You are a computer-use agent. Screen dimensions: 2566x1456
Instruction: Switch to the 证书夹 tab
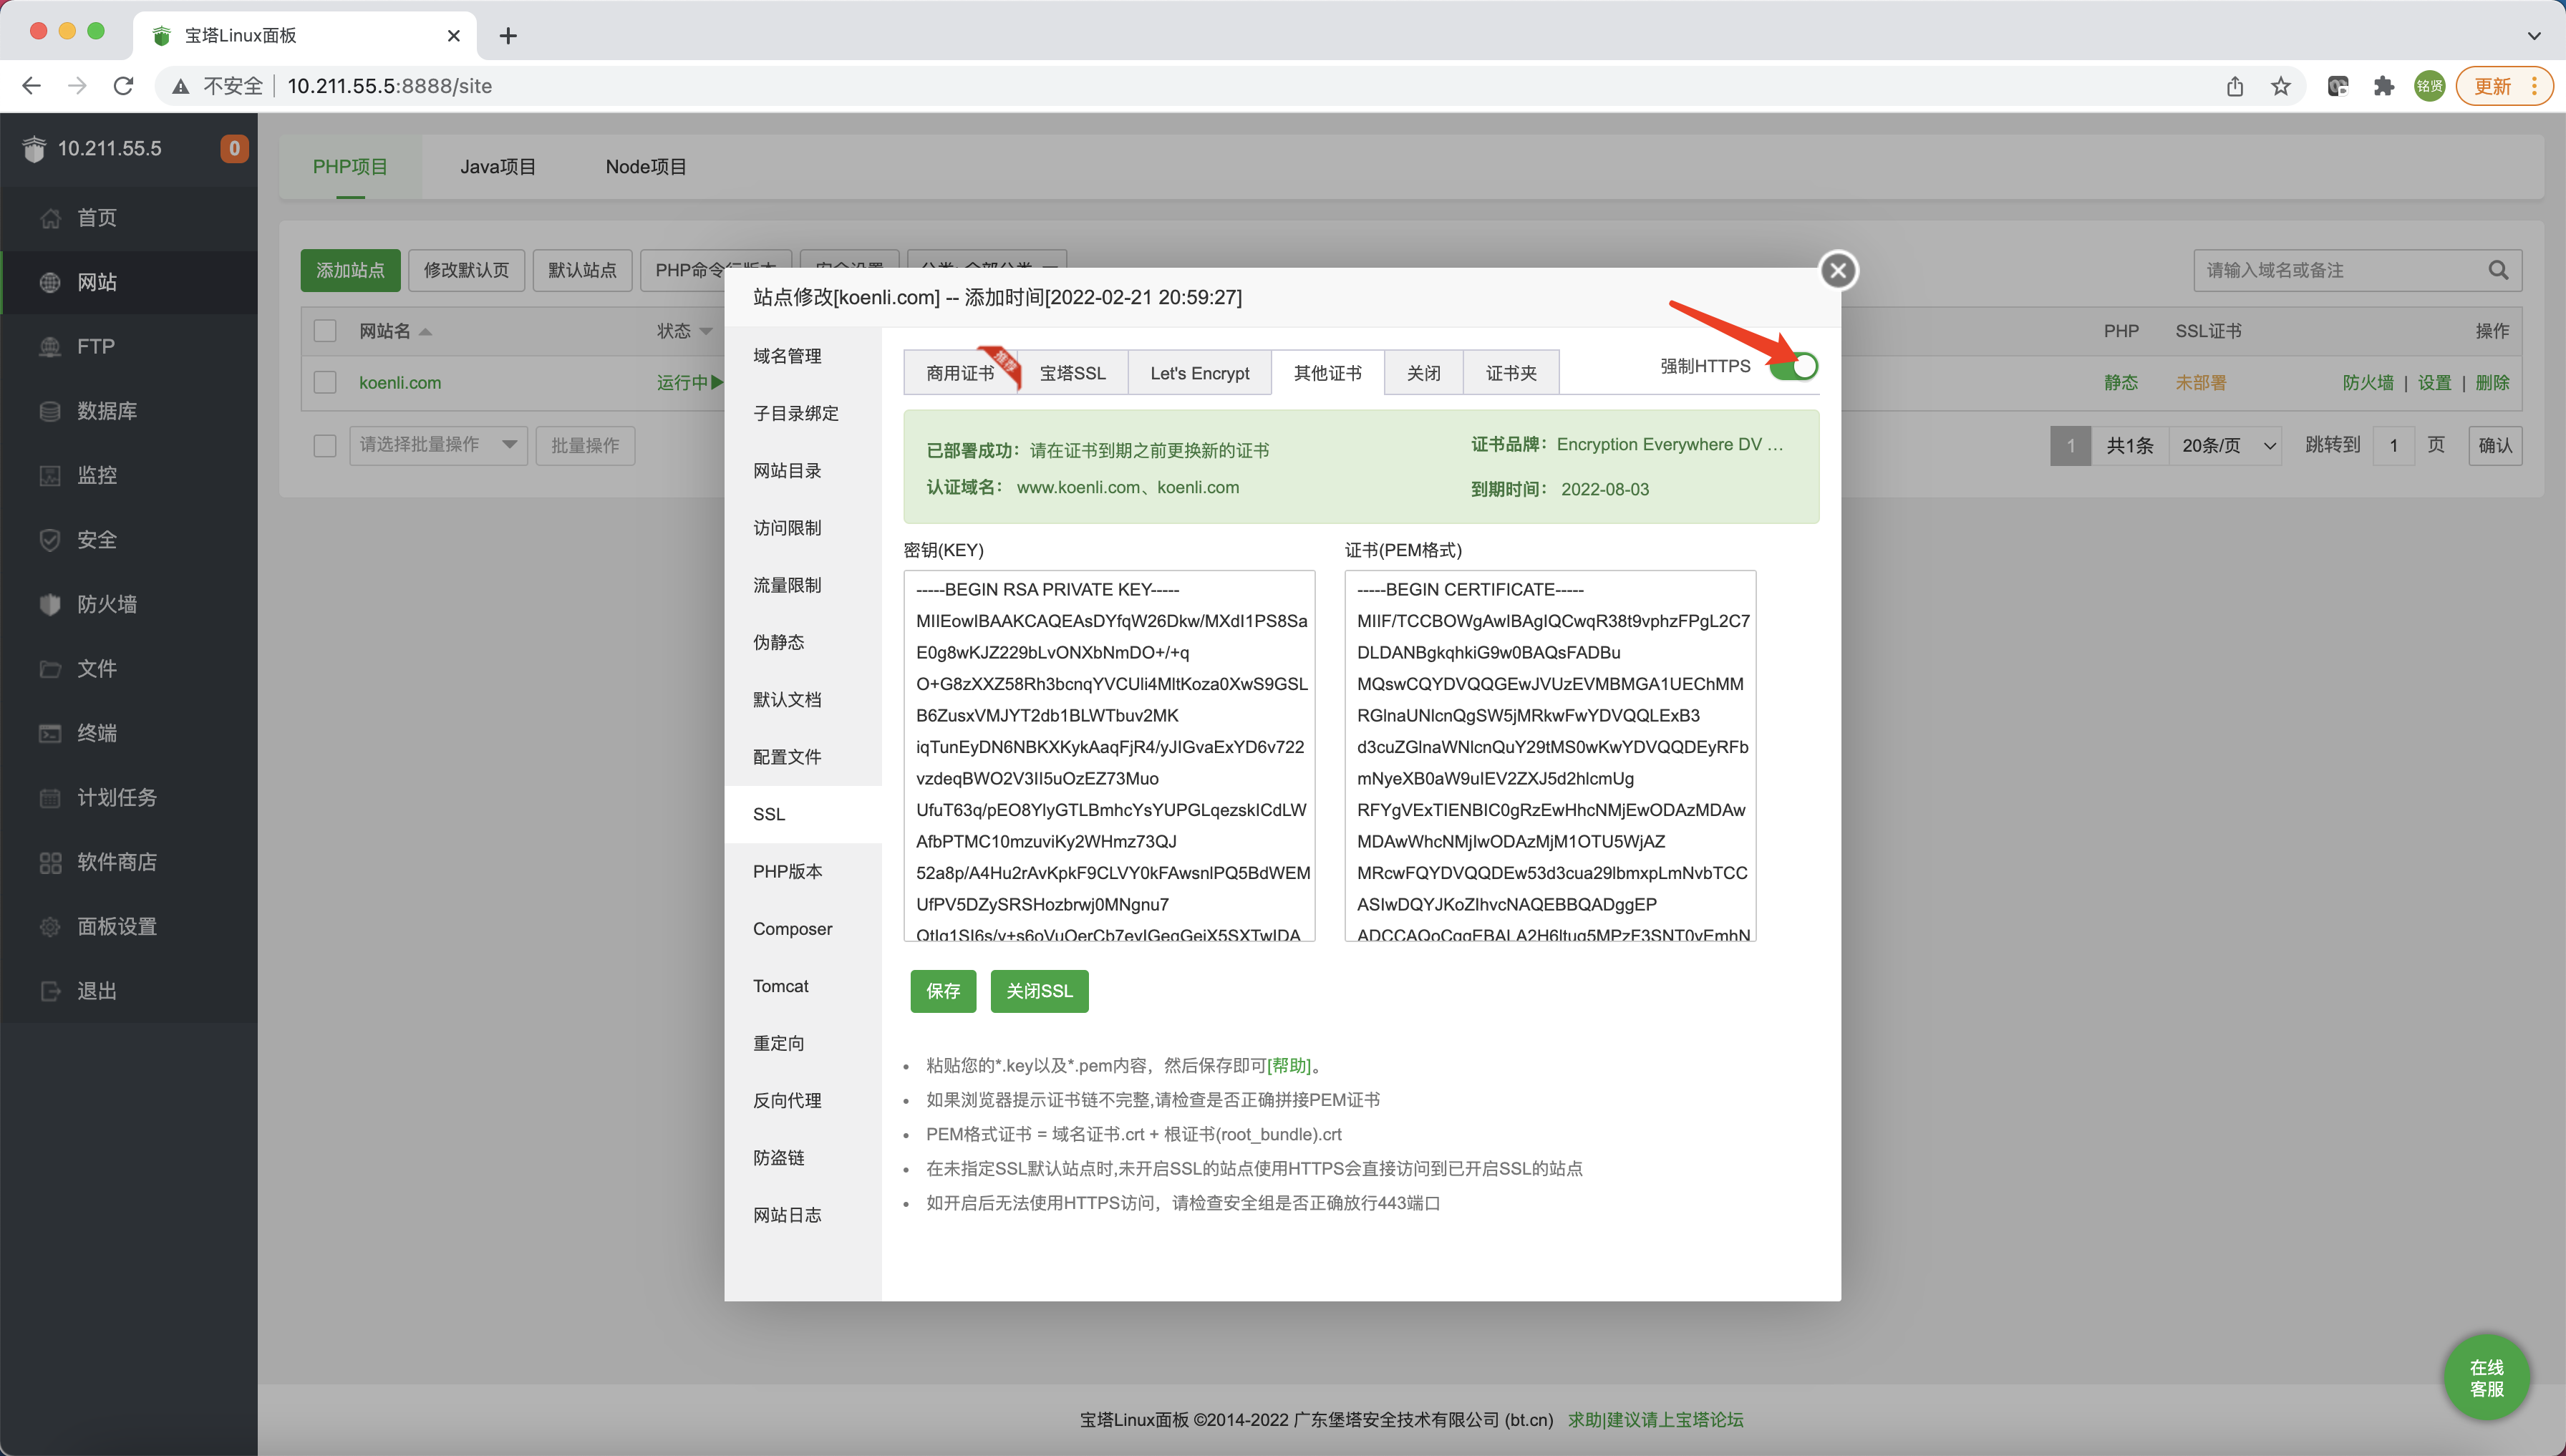(x=1511, y=373)
